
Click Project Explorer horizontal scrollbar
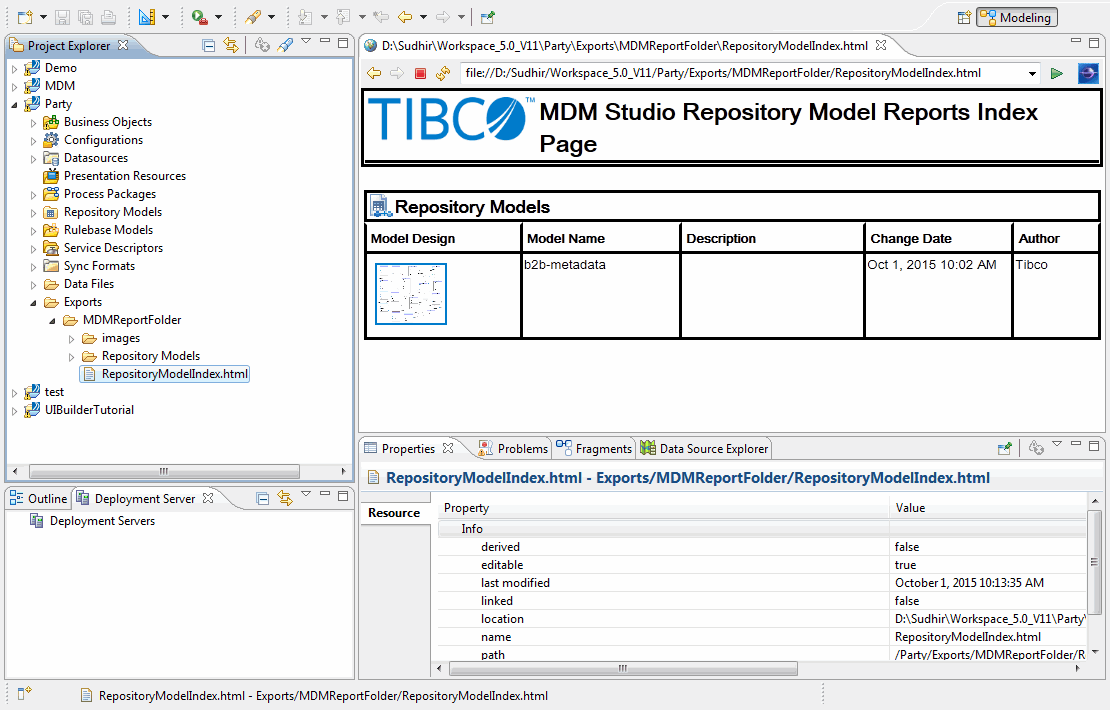164,471
